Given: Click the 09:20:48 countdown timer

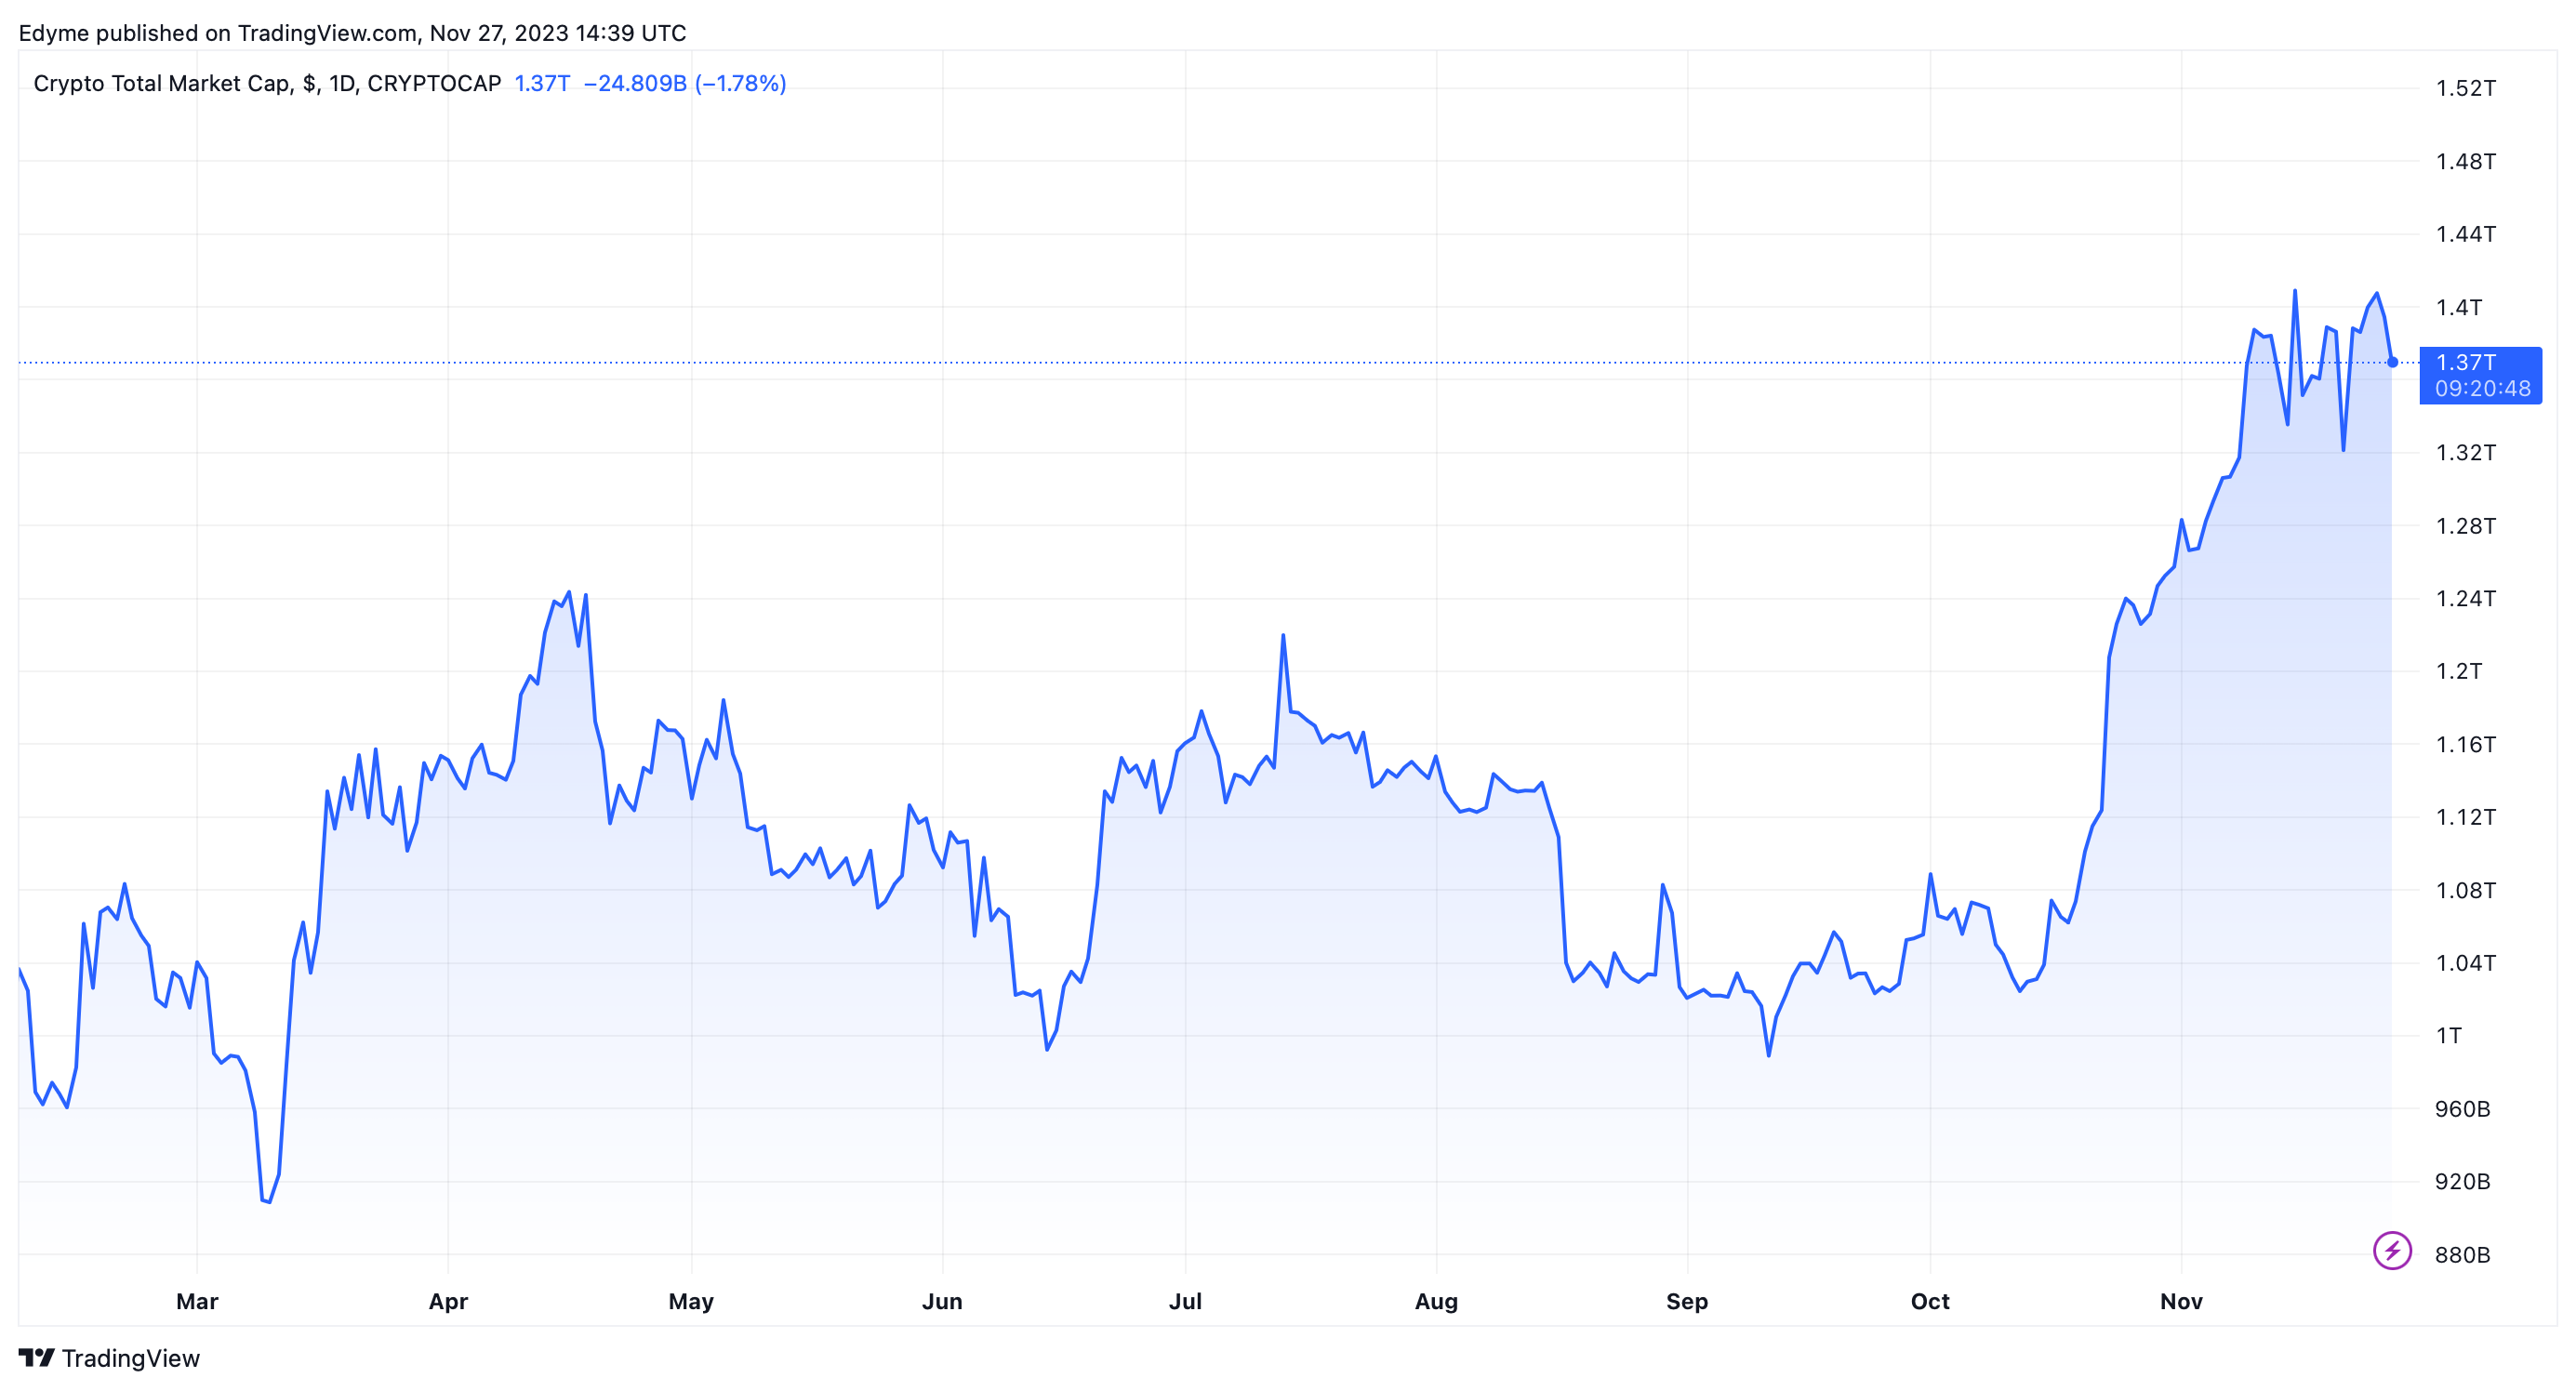Looking at the screenshot, I should tap(2482, 388).
